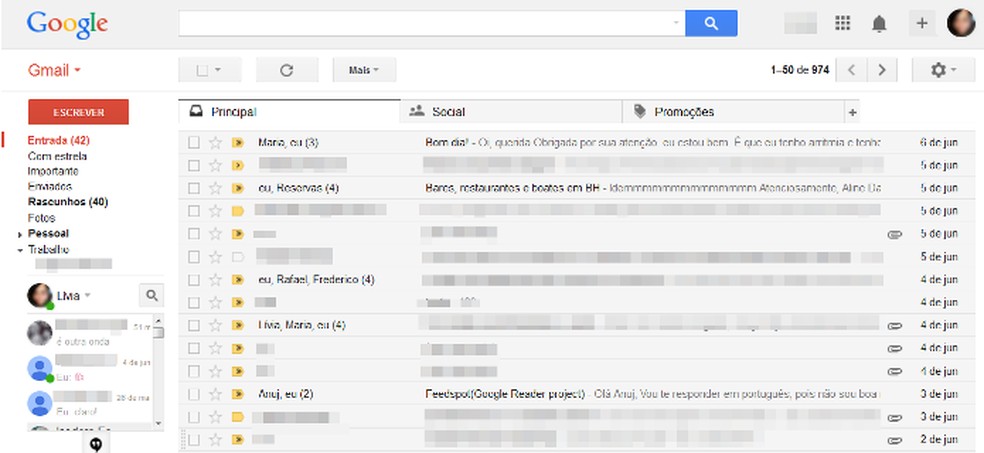Switch to the Social tab
The width and height of the screenshot is (984, 453).
510,112
